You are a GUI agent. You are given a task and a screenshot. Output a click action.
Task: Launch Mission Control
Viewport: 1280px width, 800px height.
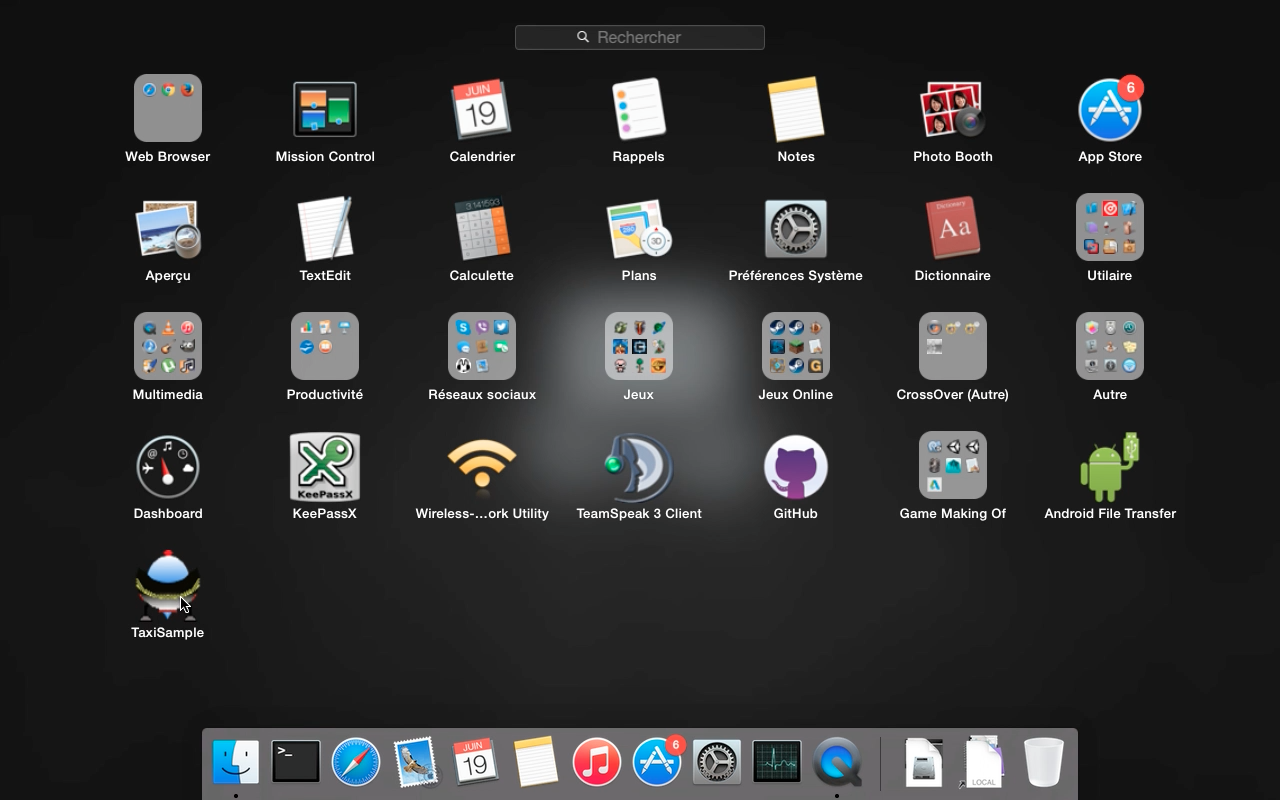coord(324,109)
